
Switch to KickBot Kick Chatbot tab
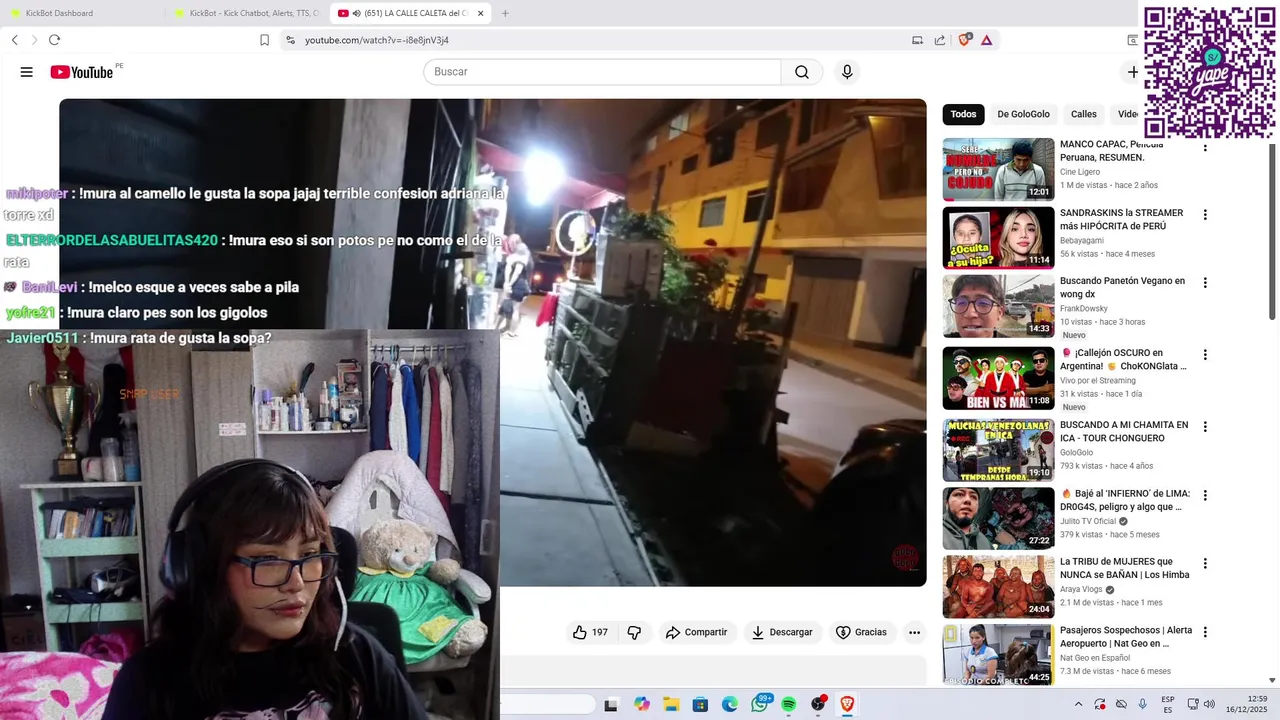247,13
